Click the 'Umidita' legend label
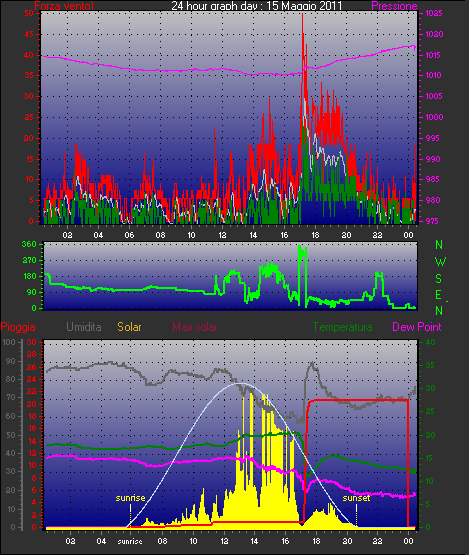Image resolution: width=469 pixels, height=555 pixels. coord(84,327)
